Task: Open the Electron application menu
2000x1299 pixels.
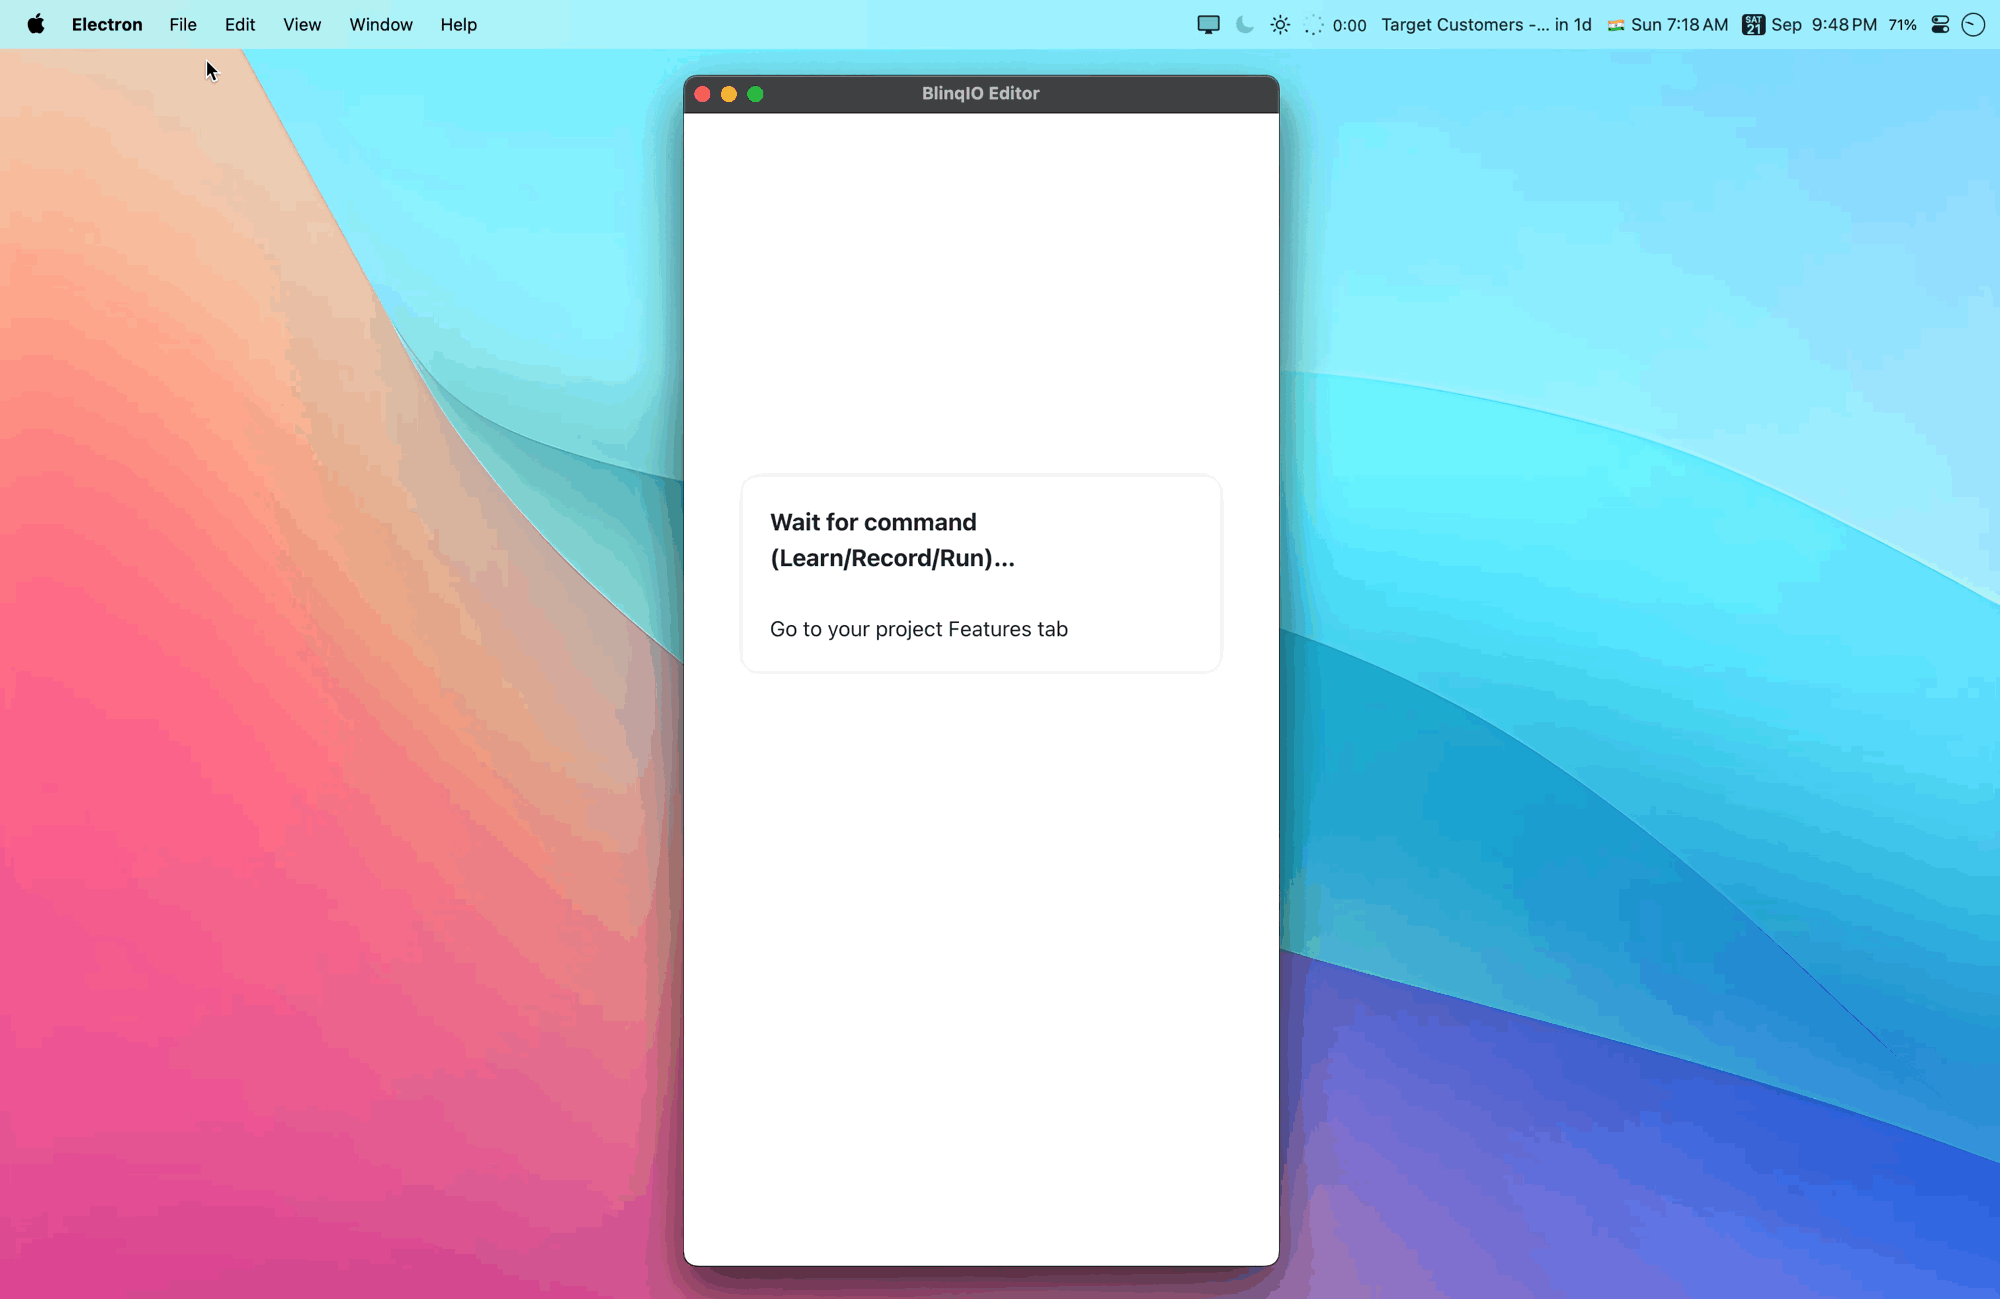Action: click(x=107, y=25)
